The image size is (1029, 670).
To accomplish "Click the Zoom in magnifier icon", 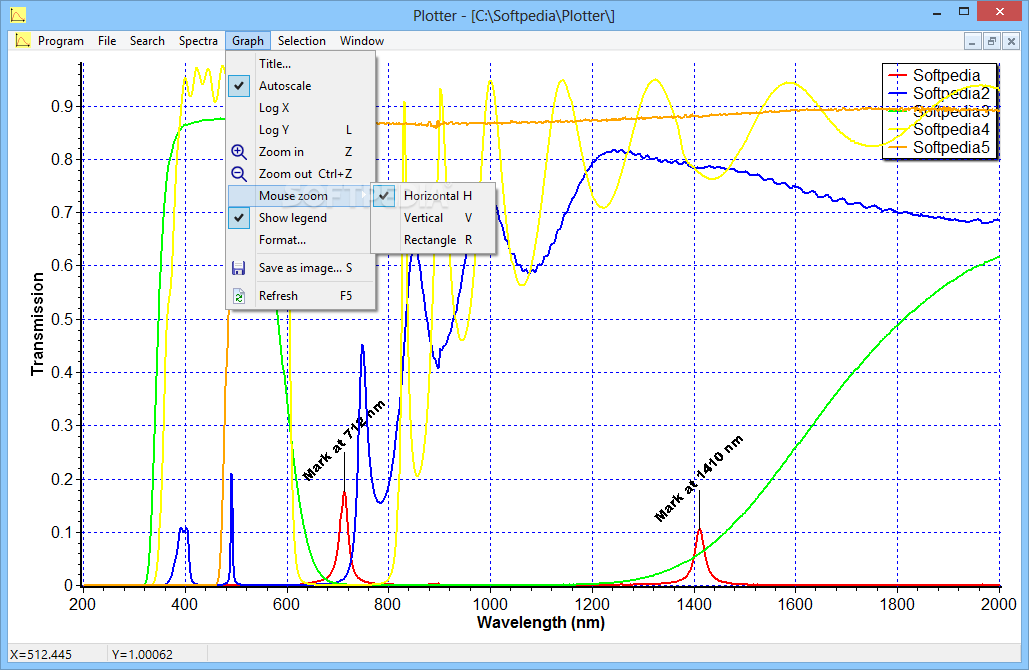I will (x=239, y=152).
